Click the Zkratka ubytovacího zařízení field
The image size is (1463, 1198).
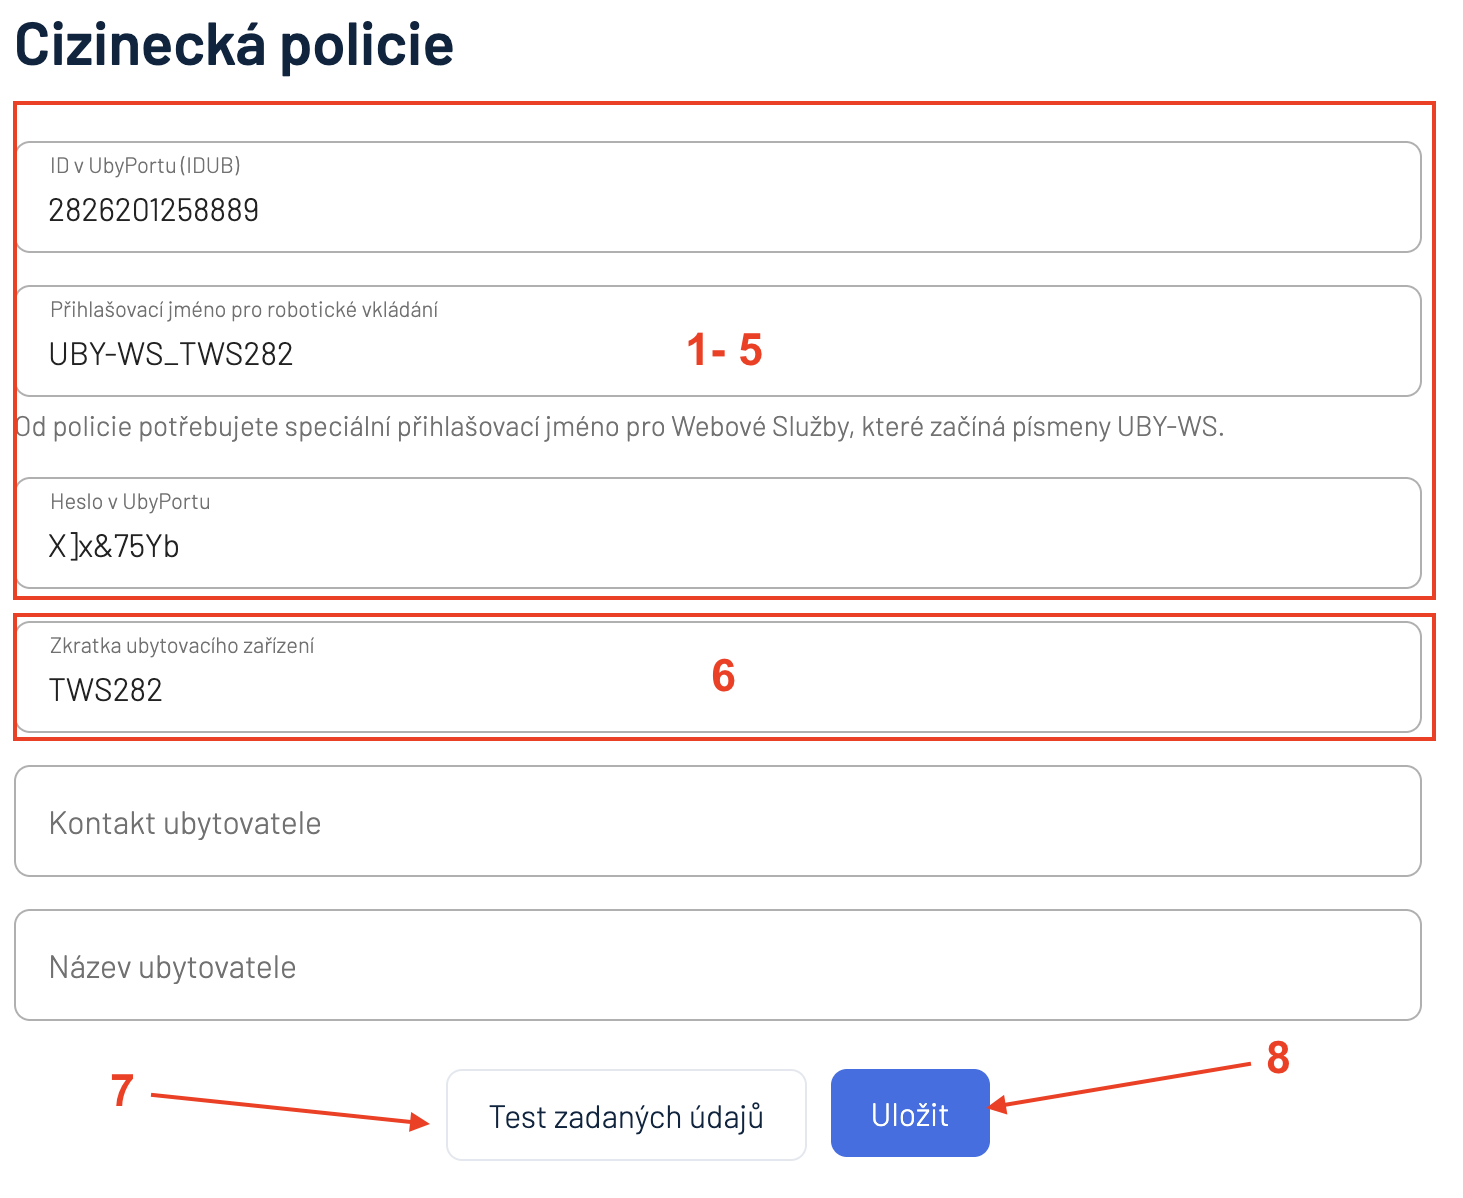coord(718,677)
